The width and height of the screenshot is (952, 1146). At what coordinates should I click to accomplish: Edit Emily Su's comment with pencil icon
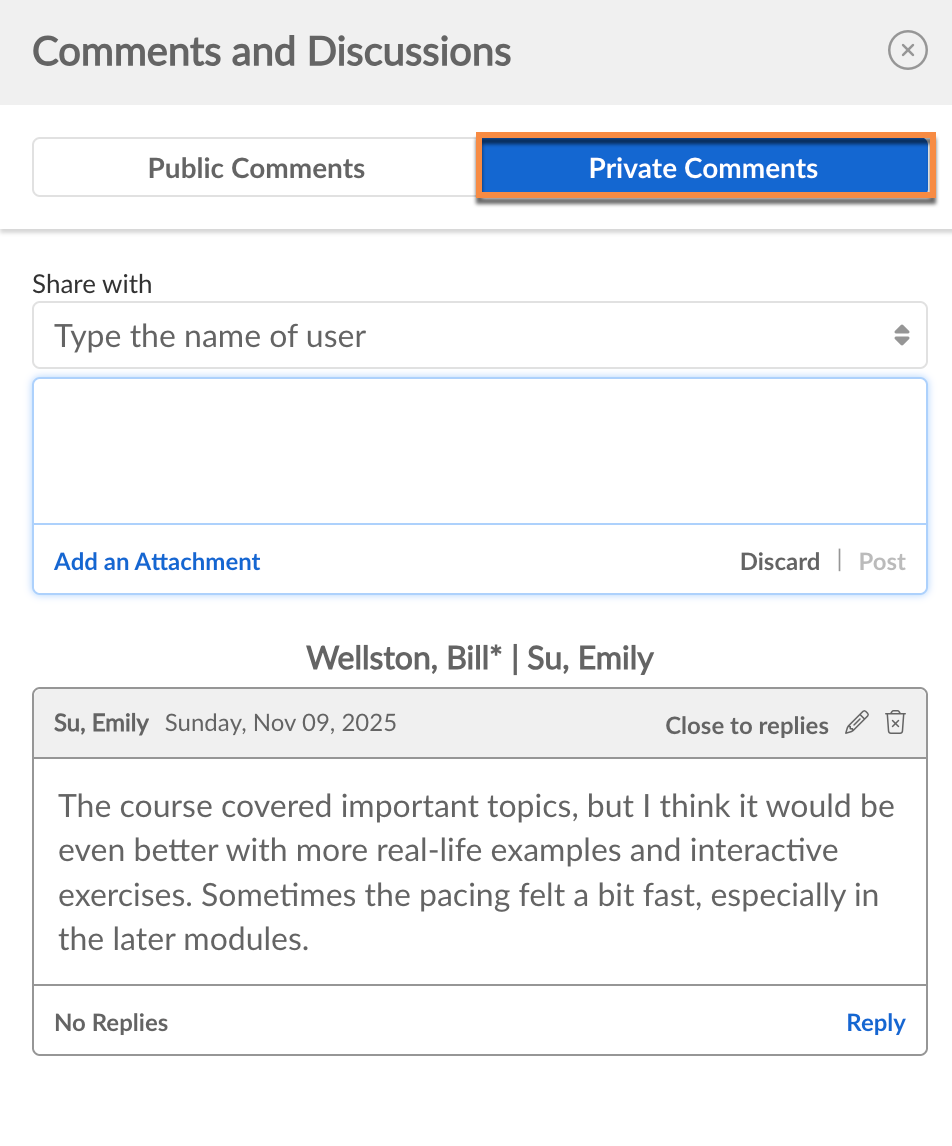pyautogui.click(x=857, y=723)
